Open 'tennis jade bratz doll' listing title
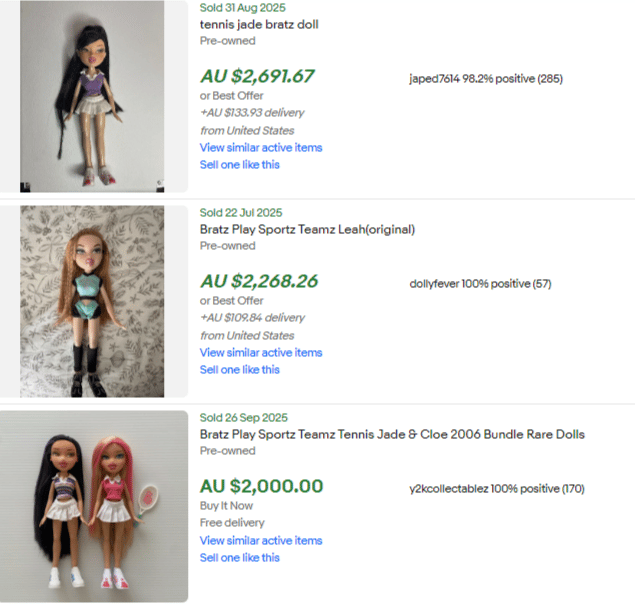This screenshot has height=606, width=635. tap(259, 24)
